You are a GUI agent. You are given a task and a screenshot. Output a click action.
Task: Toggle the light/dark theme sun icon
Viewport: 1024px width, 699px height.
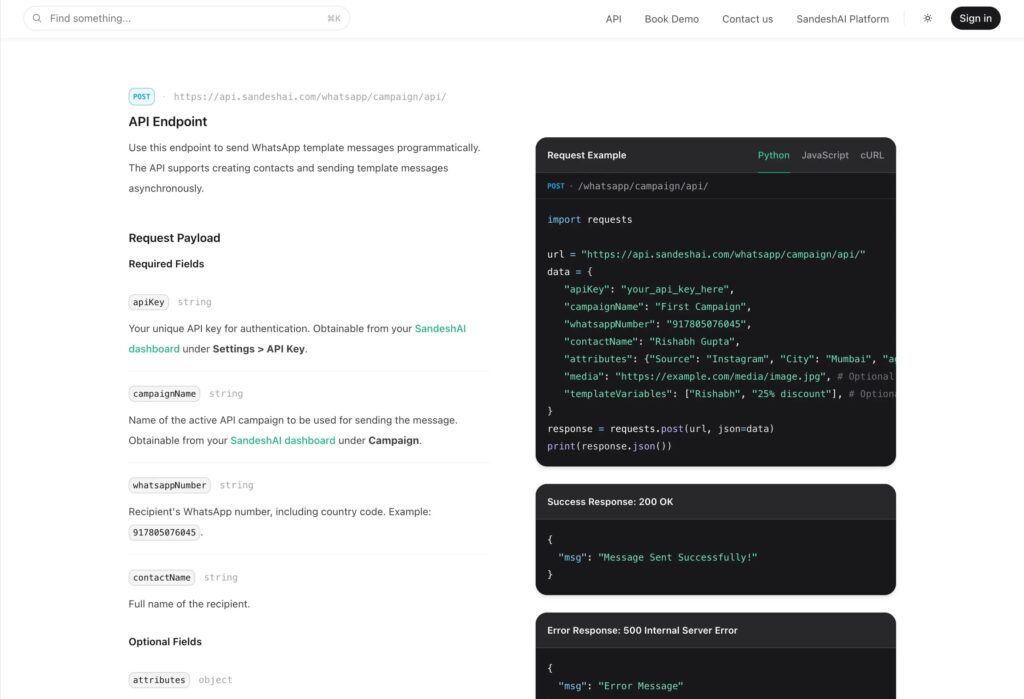(x=927, y=18)
